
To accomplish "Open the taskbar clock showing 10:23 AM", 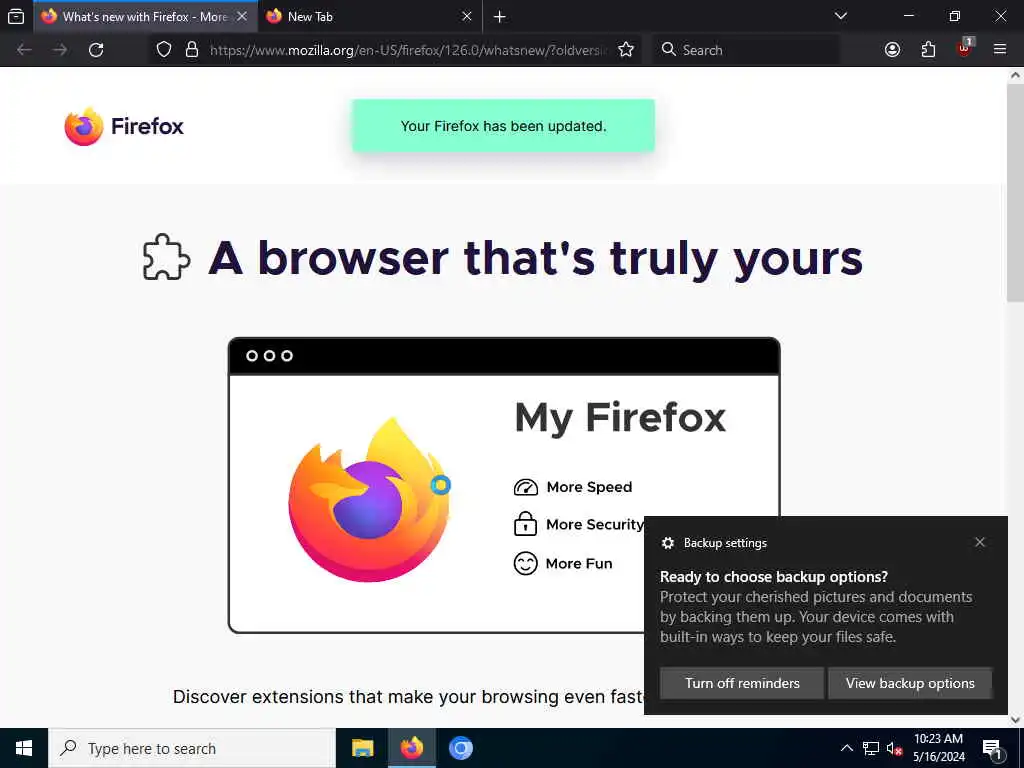I will (x=938, y=748).
